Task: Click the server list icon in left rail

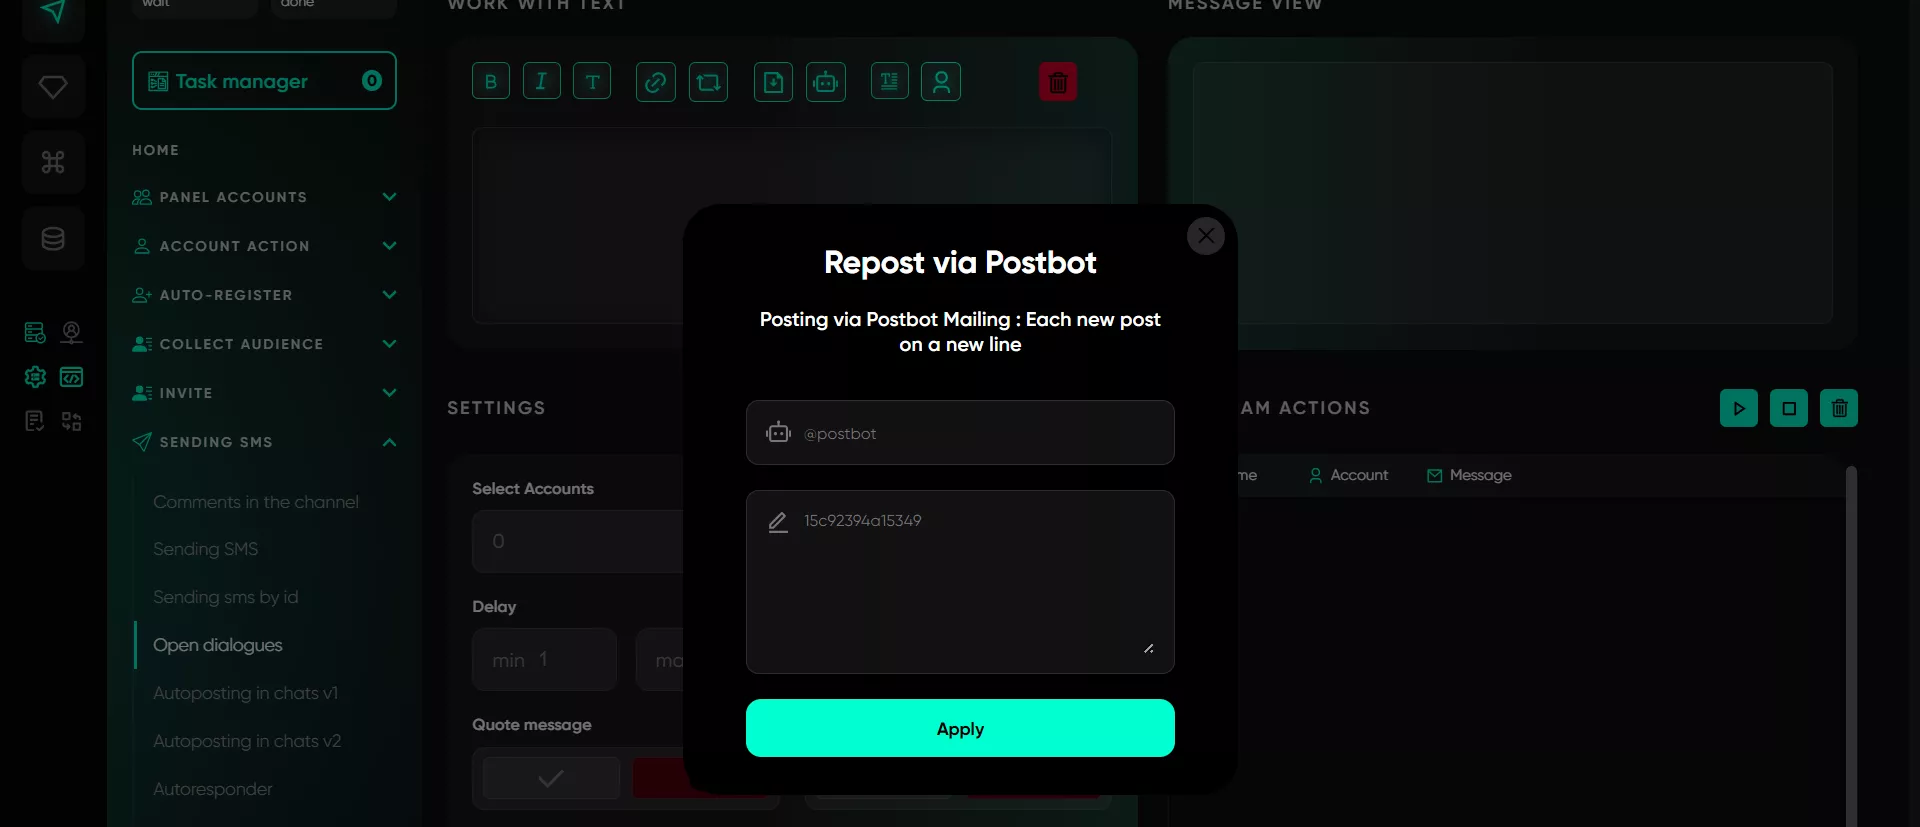Action: [x=35, y=332]
